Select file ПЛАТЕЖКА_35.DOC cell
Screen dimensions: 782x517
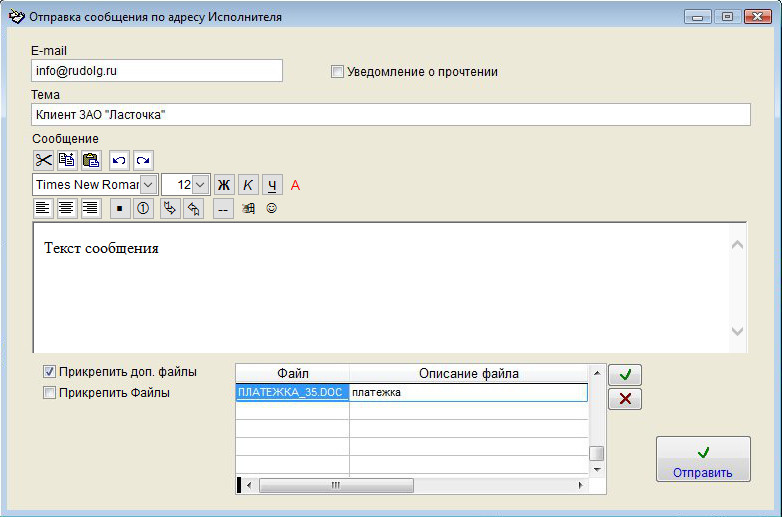(292, 392)
